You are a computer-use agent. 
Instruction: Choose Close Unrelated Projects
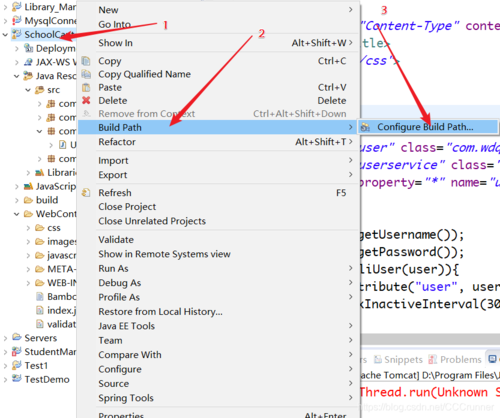219,221
